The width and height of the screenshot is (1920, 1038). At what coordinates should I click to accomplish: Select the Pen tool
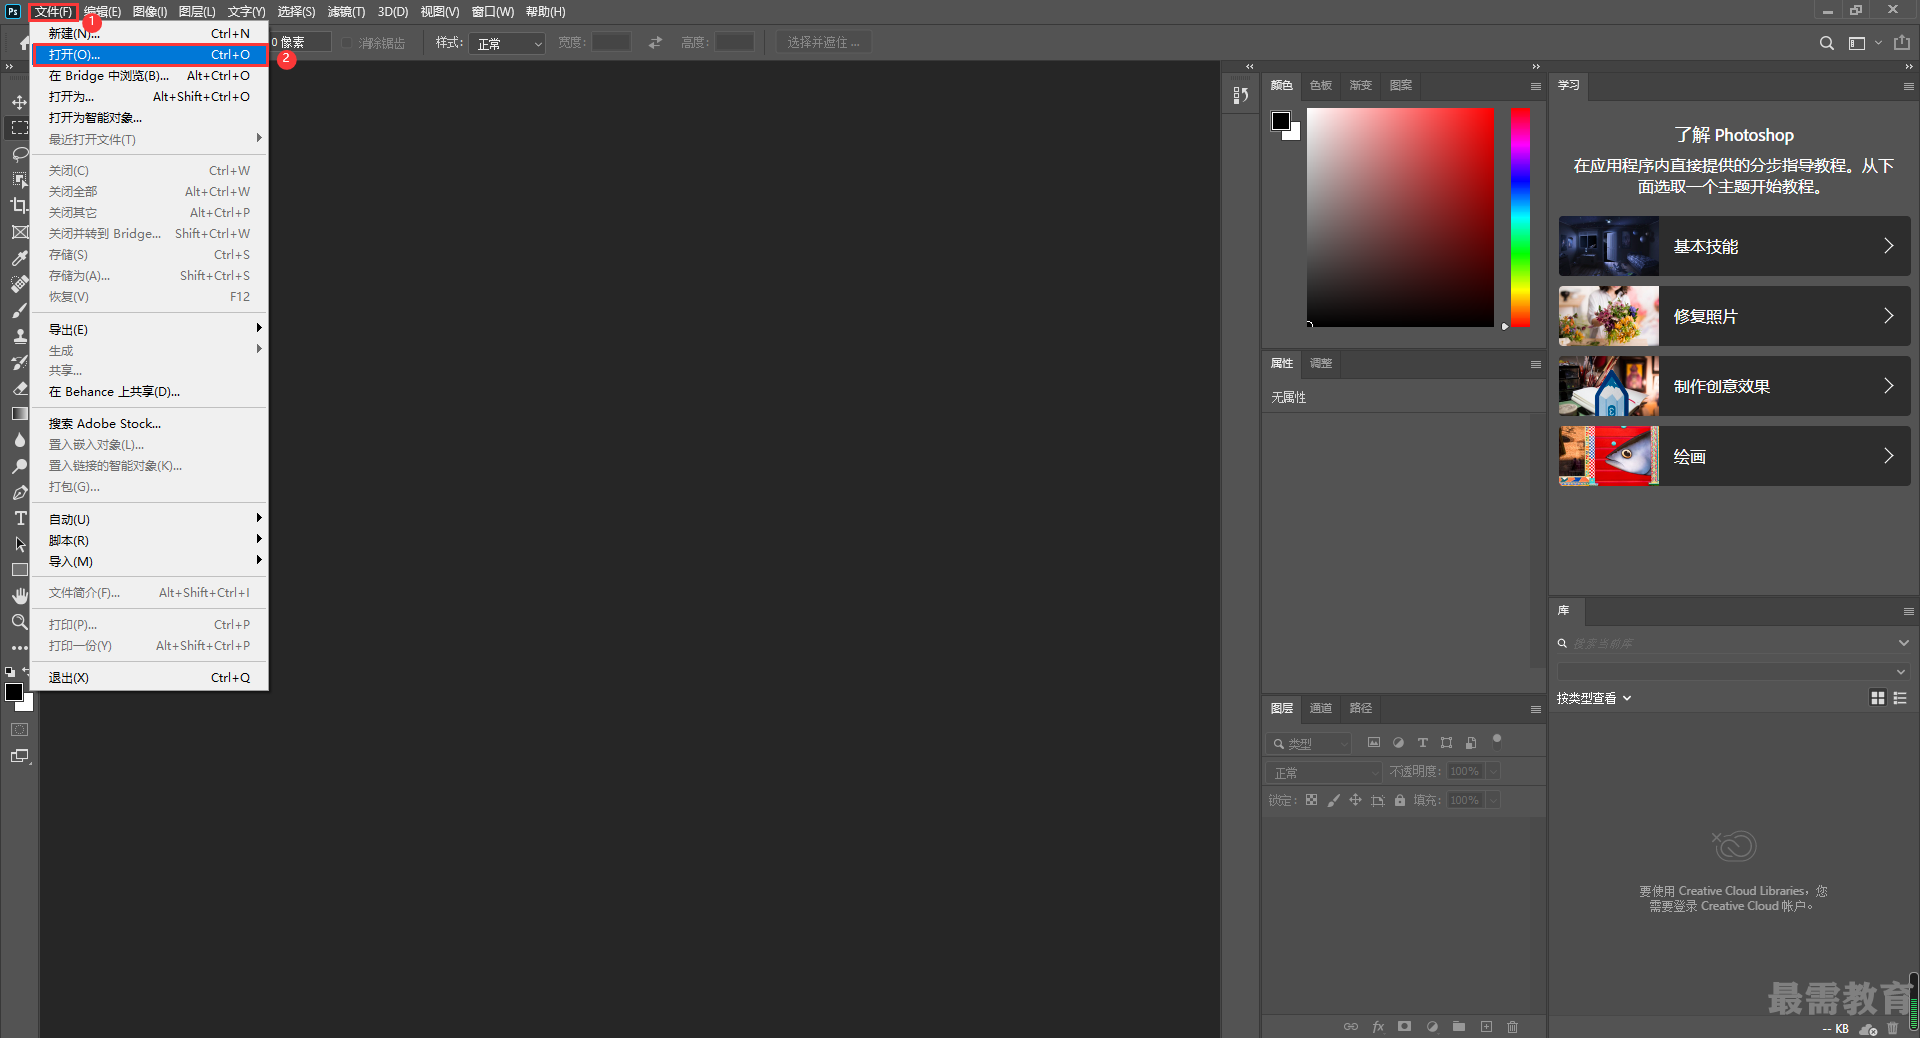pyautogui.click(x=19, y=492)
